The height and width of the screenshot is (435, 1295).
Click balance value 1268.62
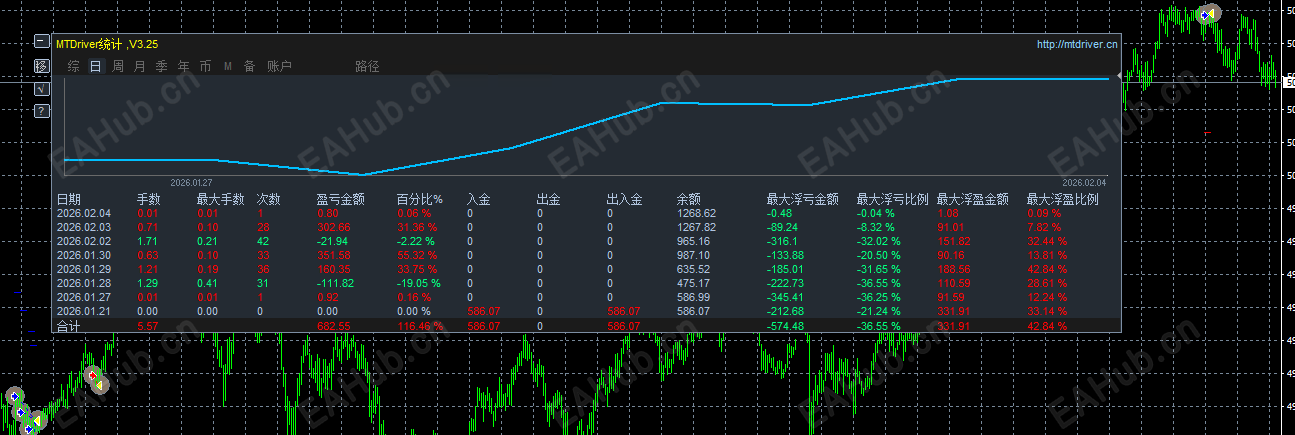coord(696,213)
